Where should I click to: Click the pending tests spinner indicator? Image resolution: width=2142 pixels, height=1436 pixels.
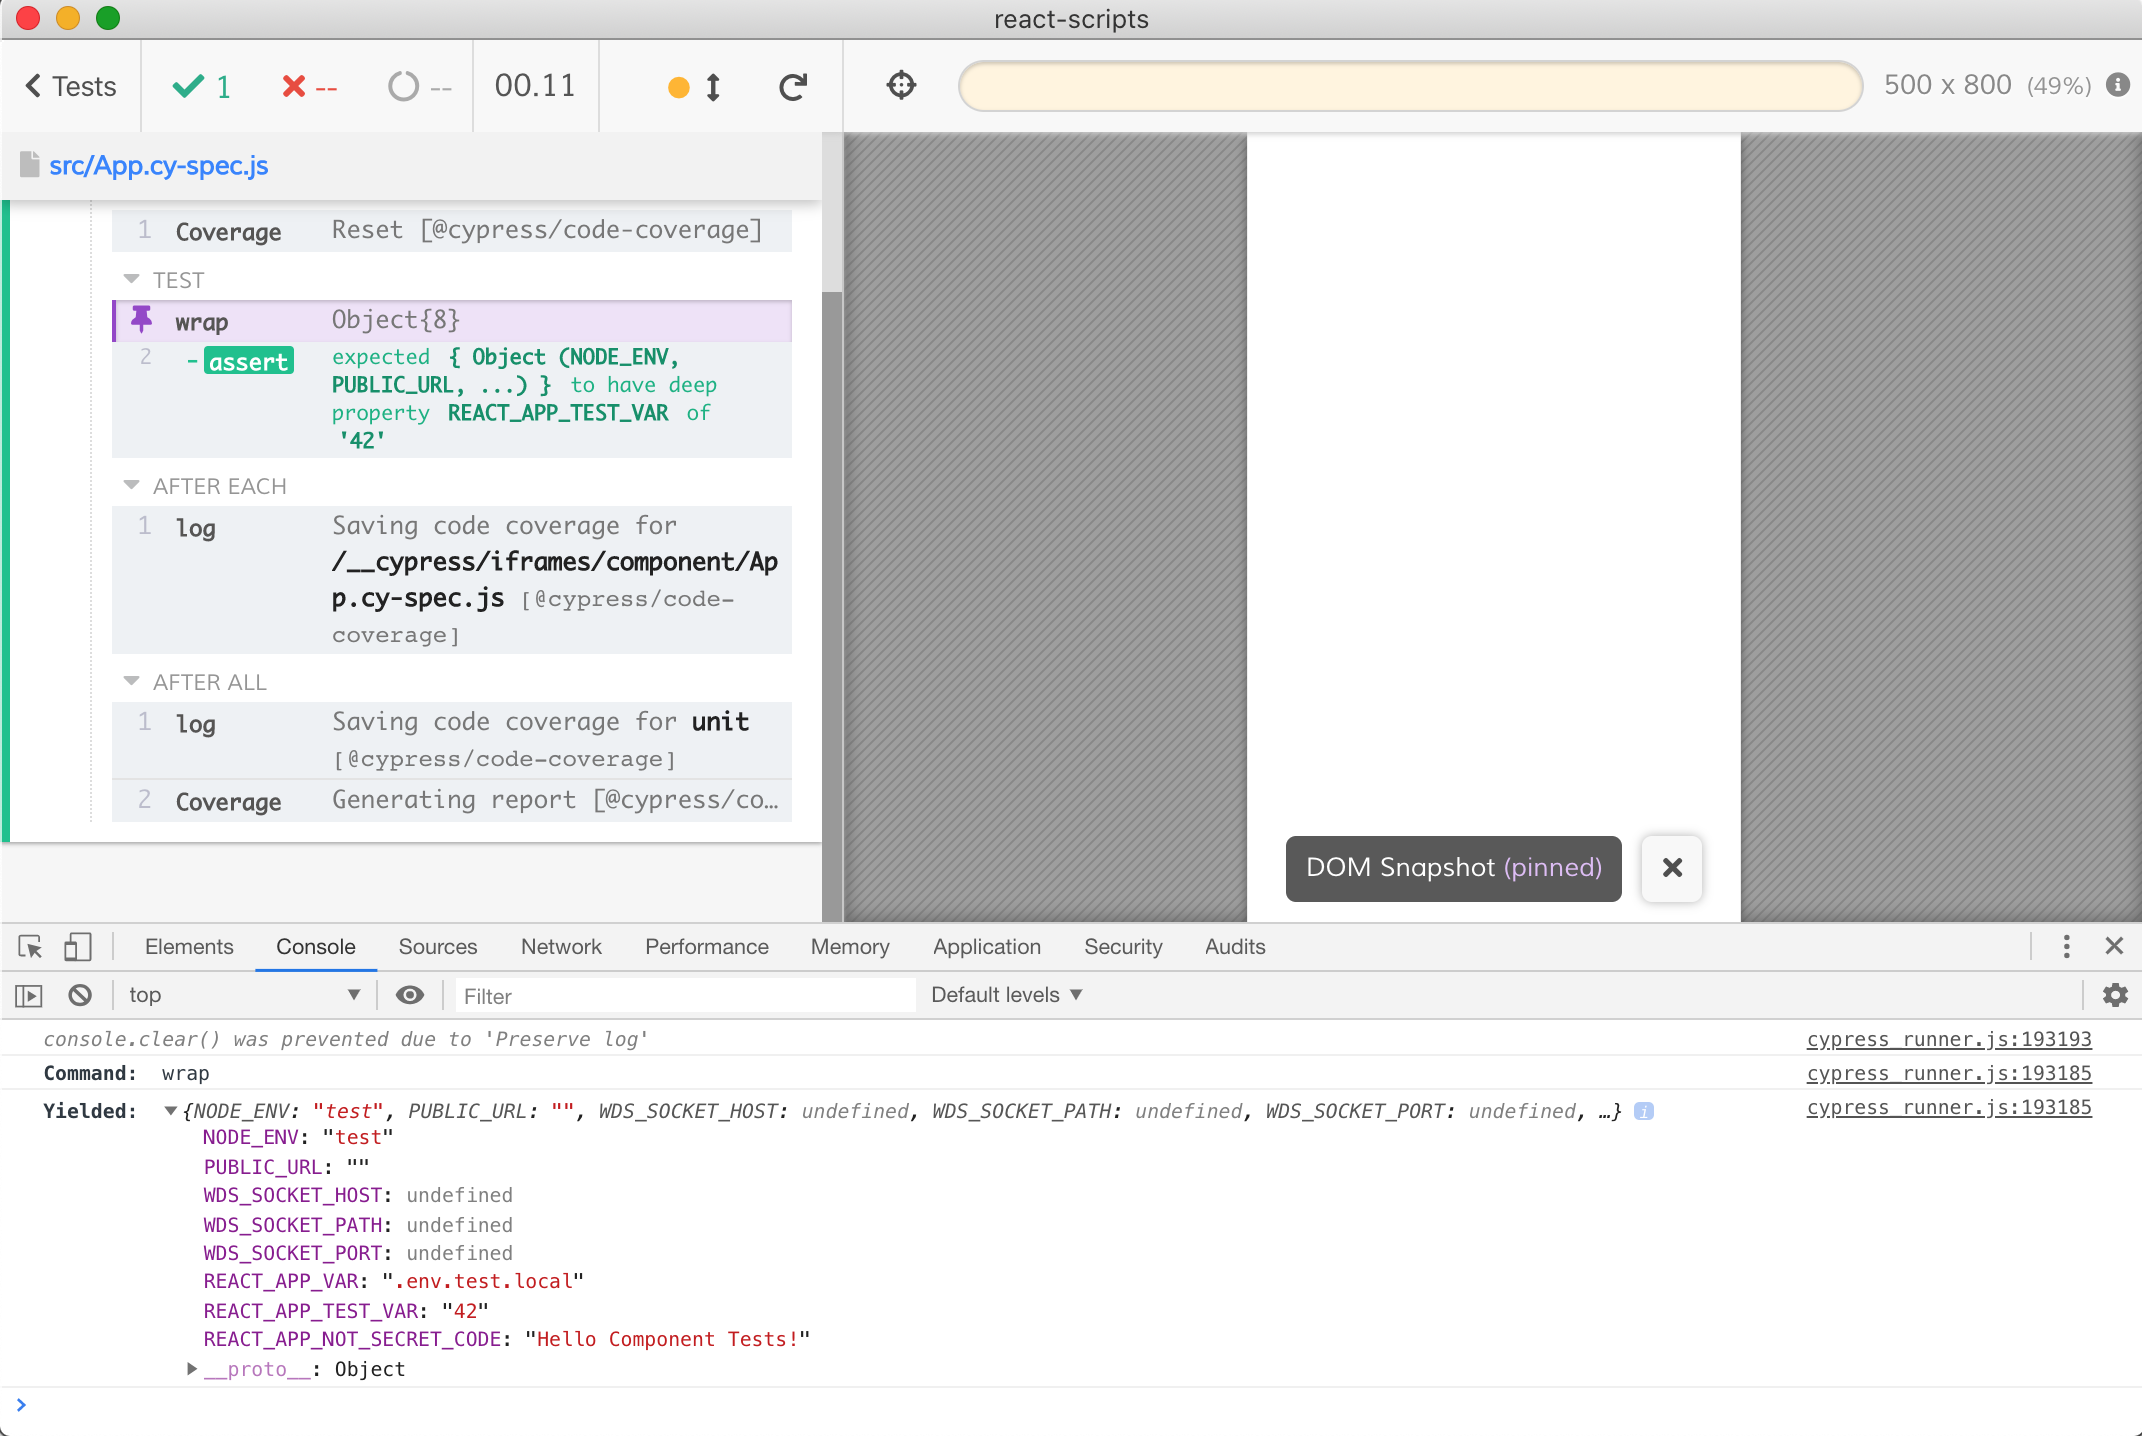[x=419, y=87]
